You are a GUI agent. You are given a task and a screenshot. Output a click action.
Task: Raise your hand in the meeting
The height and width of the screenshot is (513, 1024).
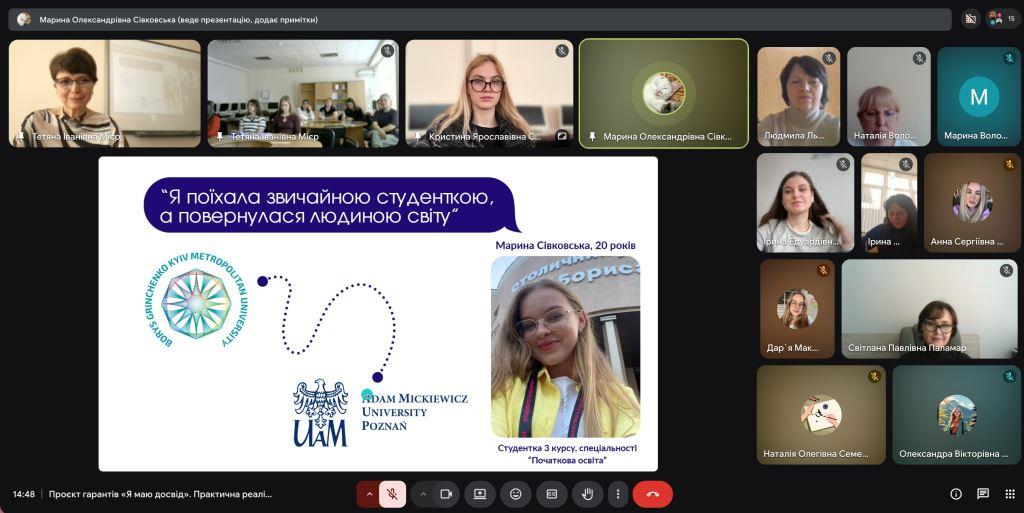(588, 494)
